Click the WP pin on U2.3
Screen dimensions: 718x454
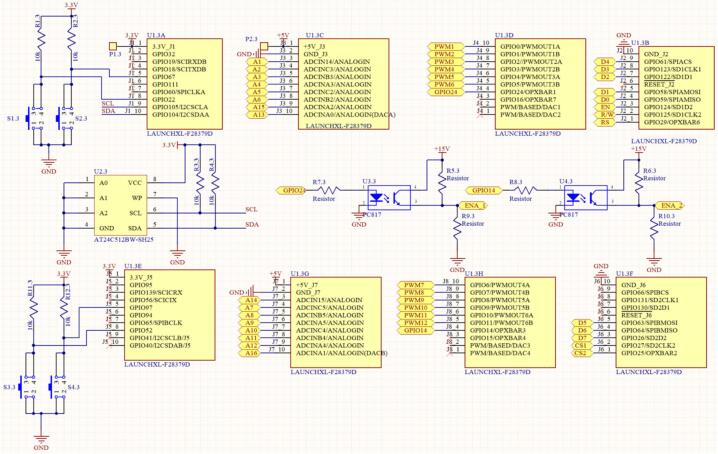(x=136, y=198)
